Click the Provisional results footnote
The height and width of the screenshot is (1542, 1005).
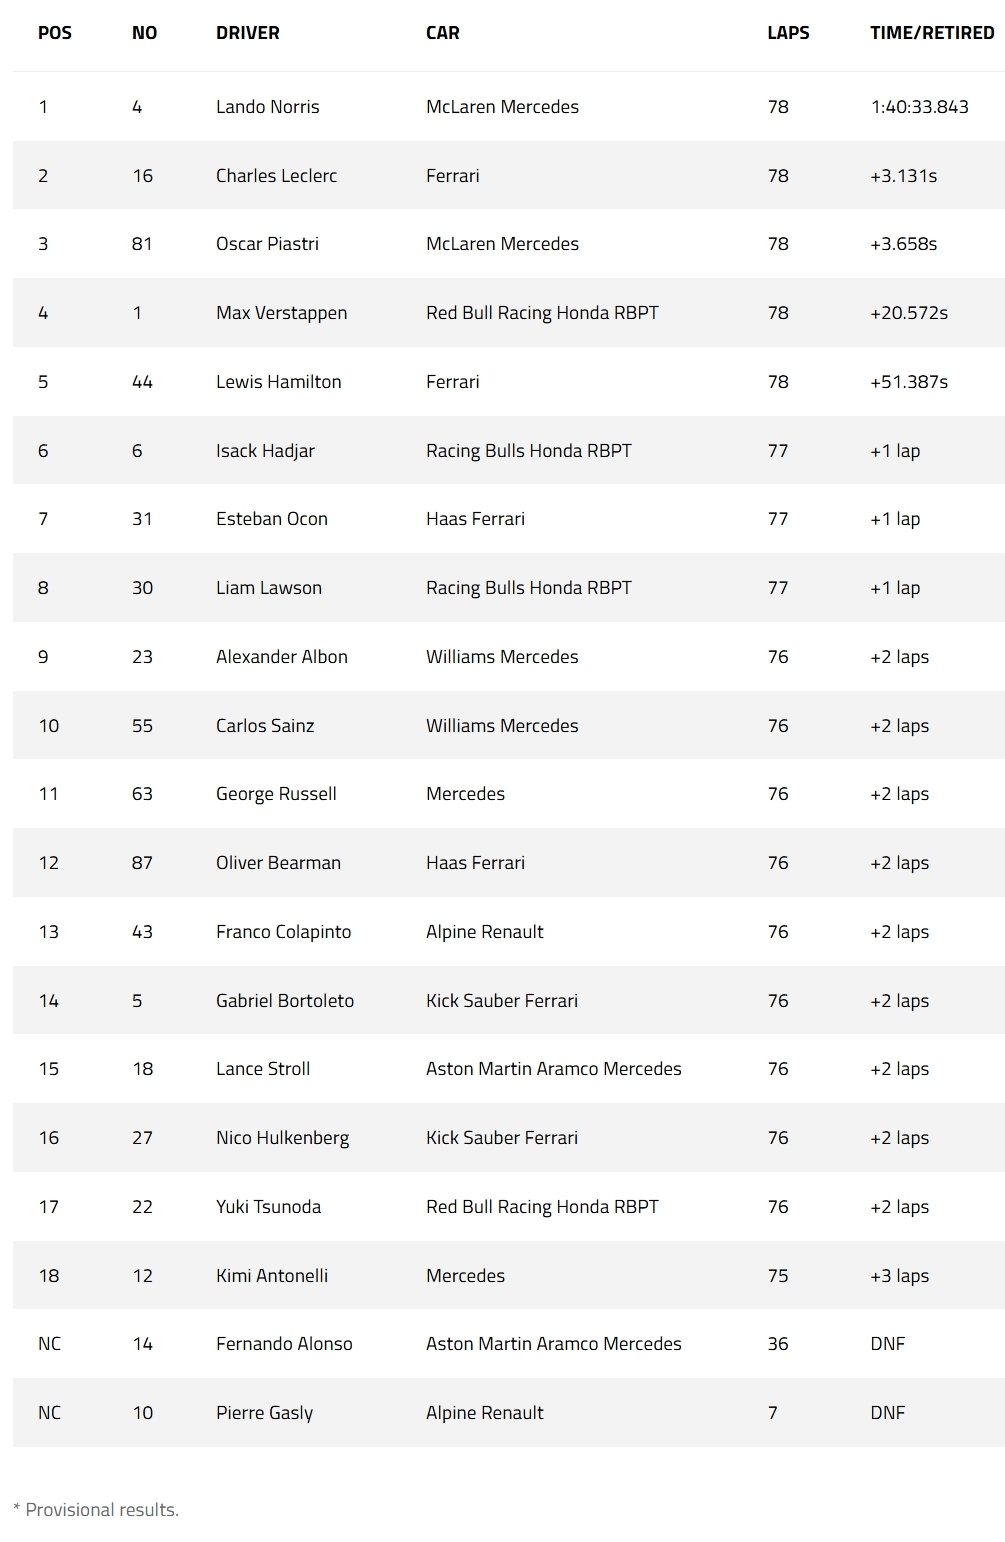(96, 1510)
